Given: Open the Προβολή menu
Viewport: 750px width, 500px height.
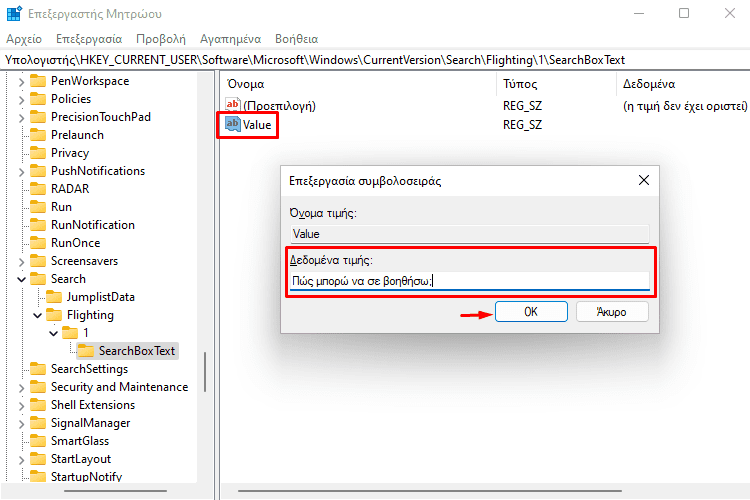Looking at the screenshot, I should coord(161,39).
